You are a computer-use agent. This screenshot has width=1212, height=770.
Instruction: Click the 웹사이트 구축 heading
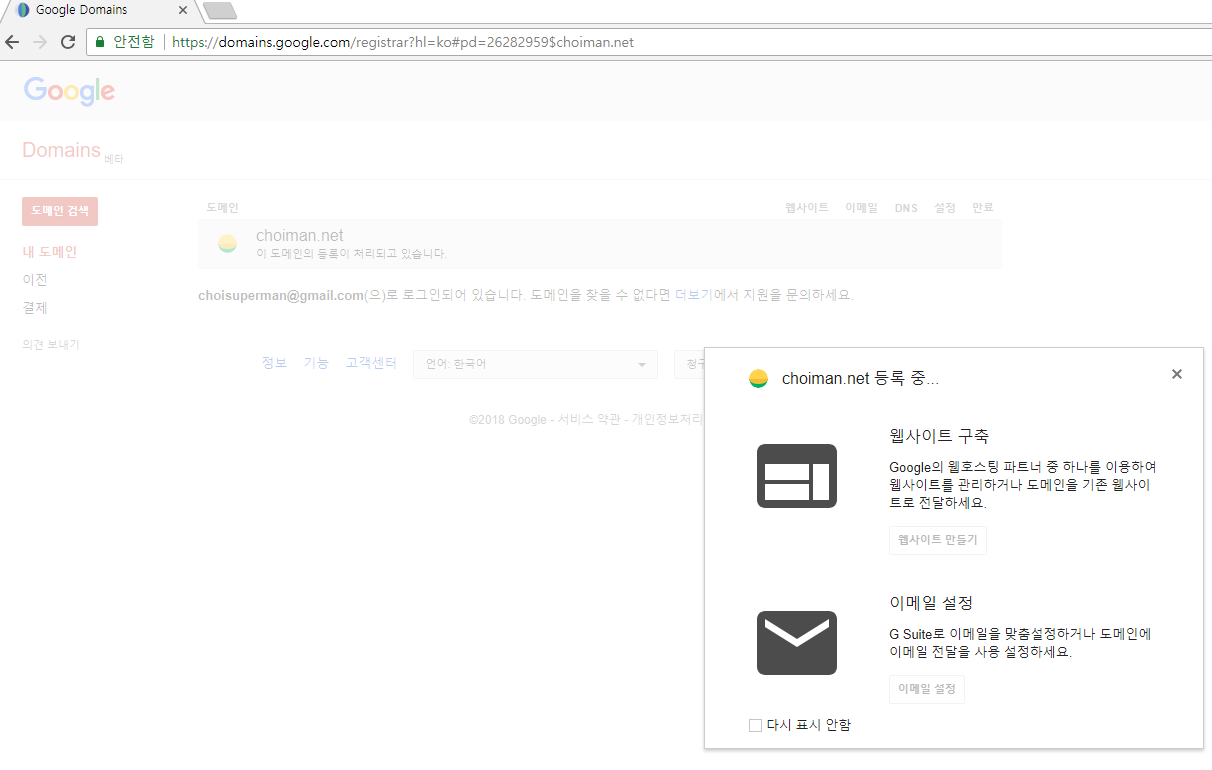pos(939,436)
